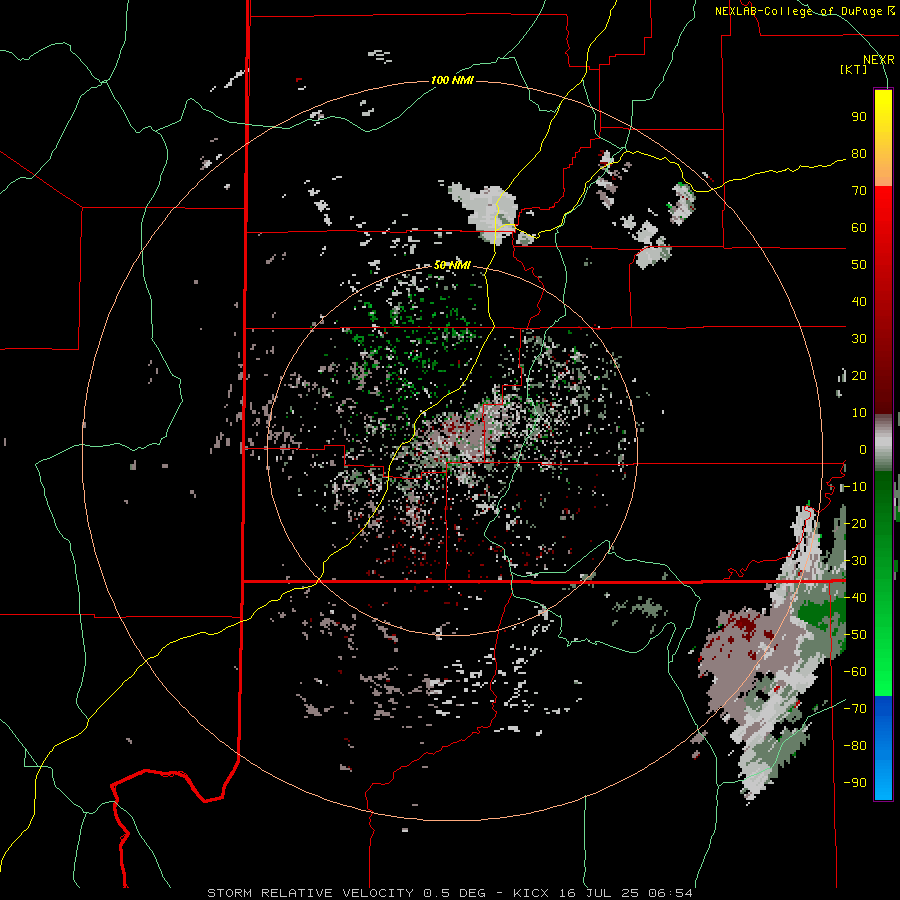Click the 10 value on the velocity scale
Viewport: 900px width, 900px height.
click(x=859, y=413)
